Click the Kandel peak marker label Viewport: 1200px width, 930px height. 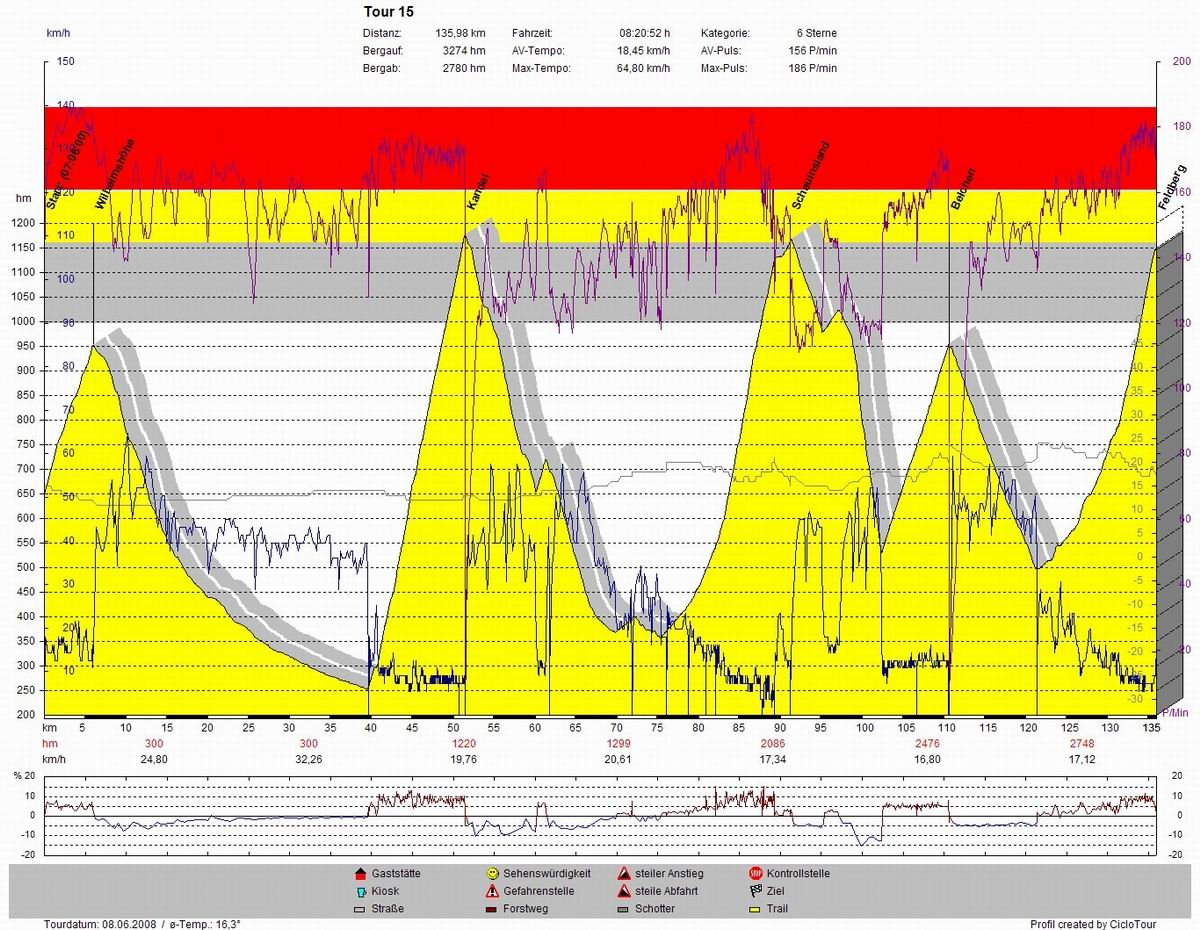[x=478, y=191]
